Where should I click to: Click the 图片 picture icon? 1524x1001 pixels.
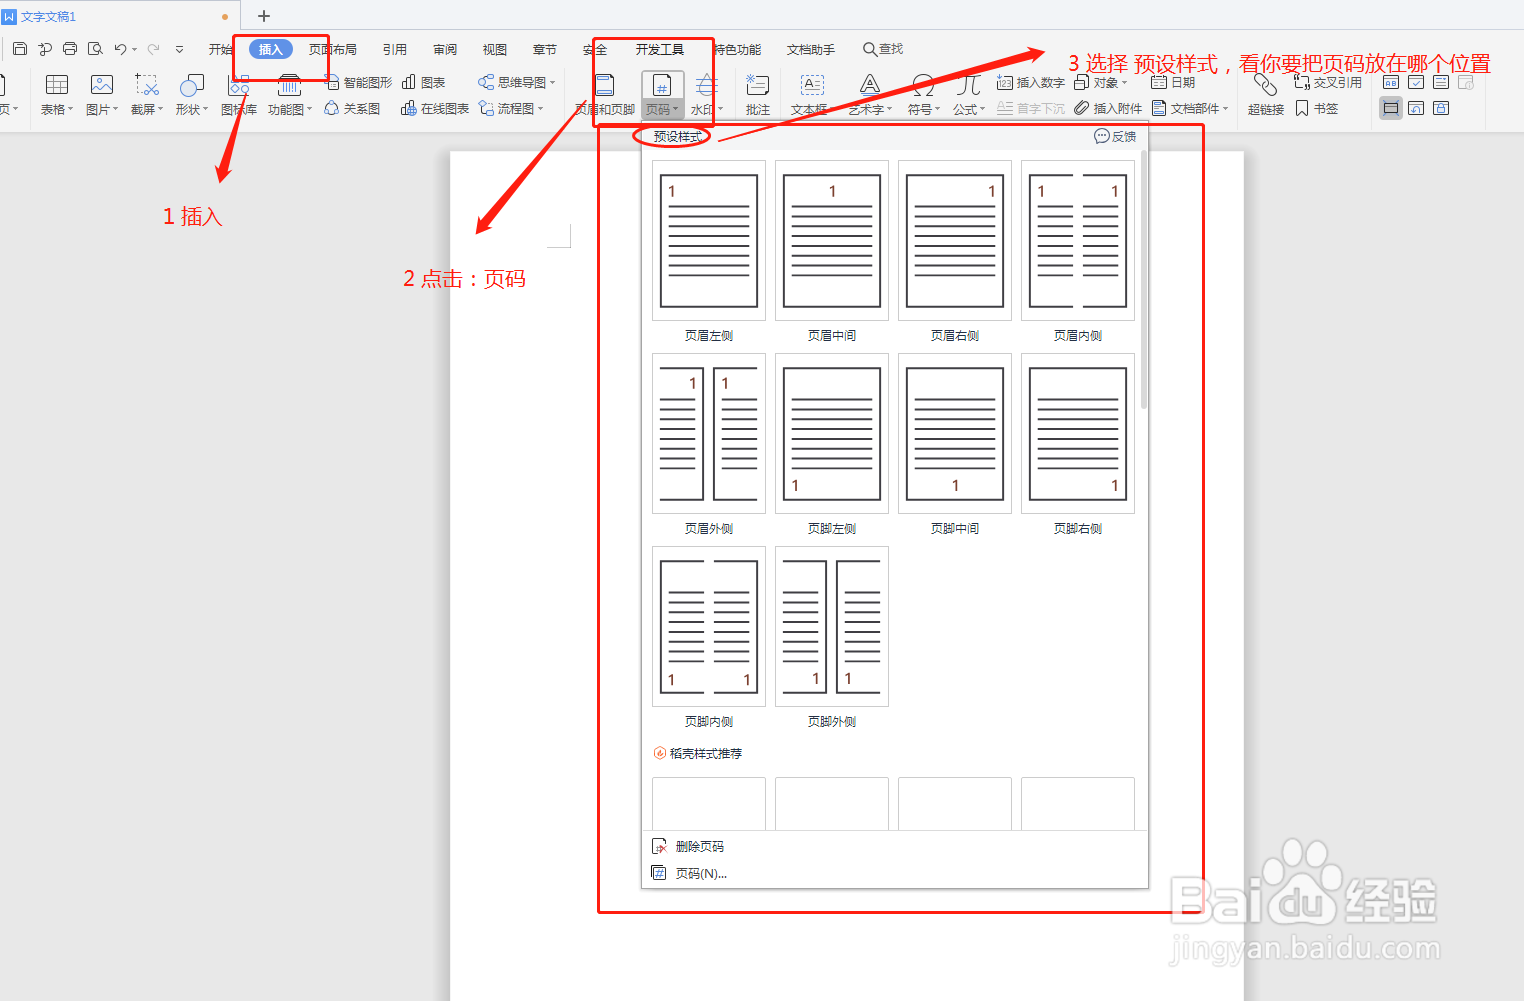pyautogui.click(x=101, y=85)
